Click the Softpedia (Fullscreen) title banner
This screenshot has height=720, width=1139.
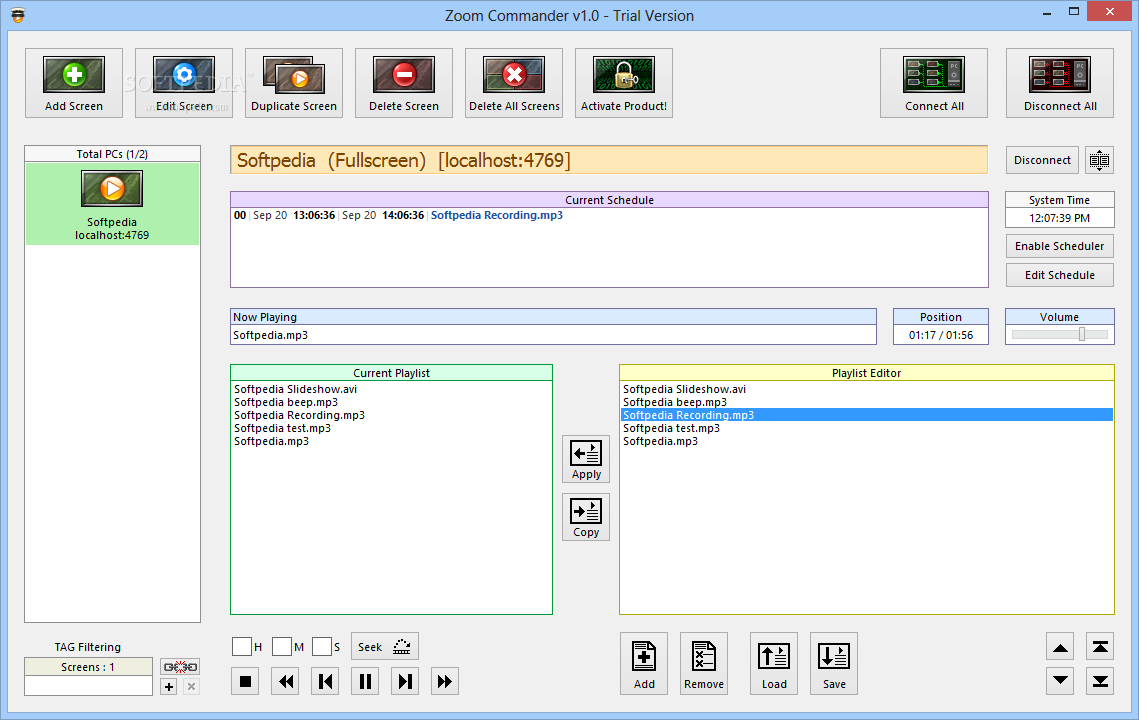tap(609, 160)
